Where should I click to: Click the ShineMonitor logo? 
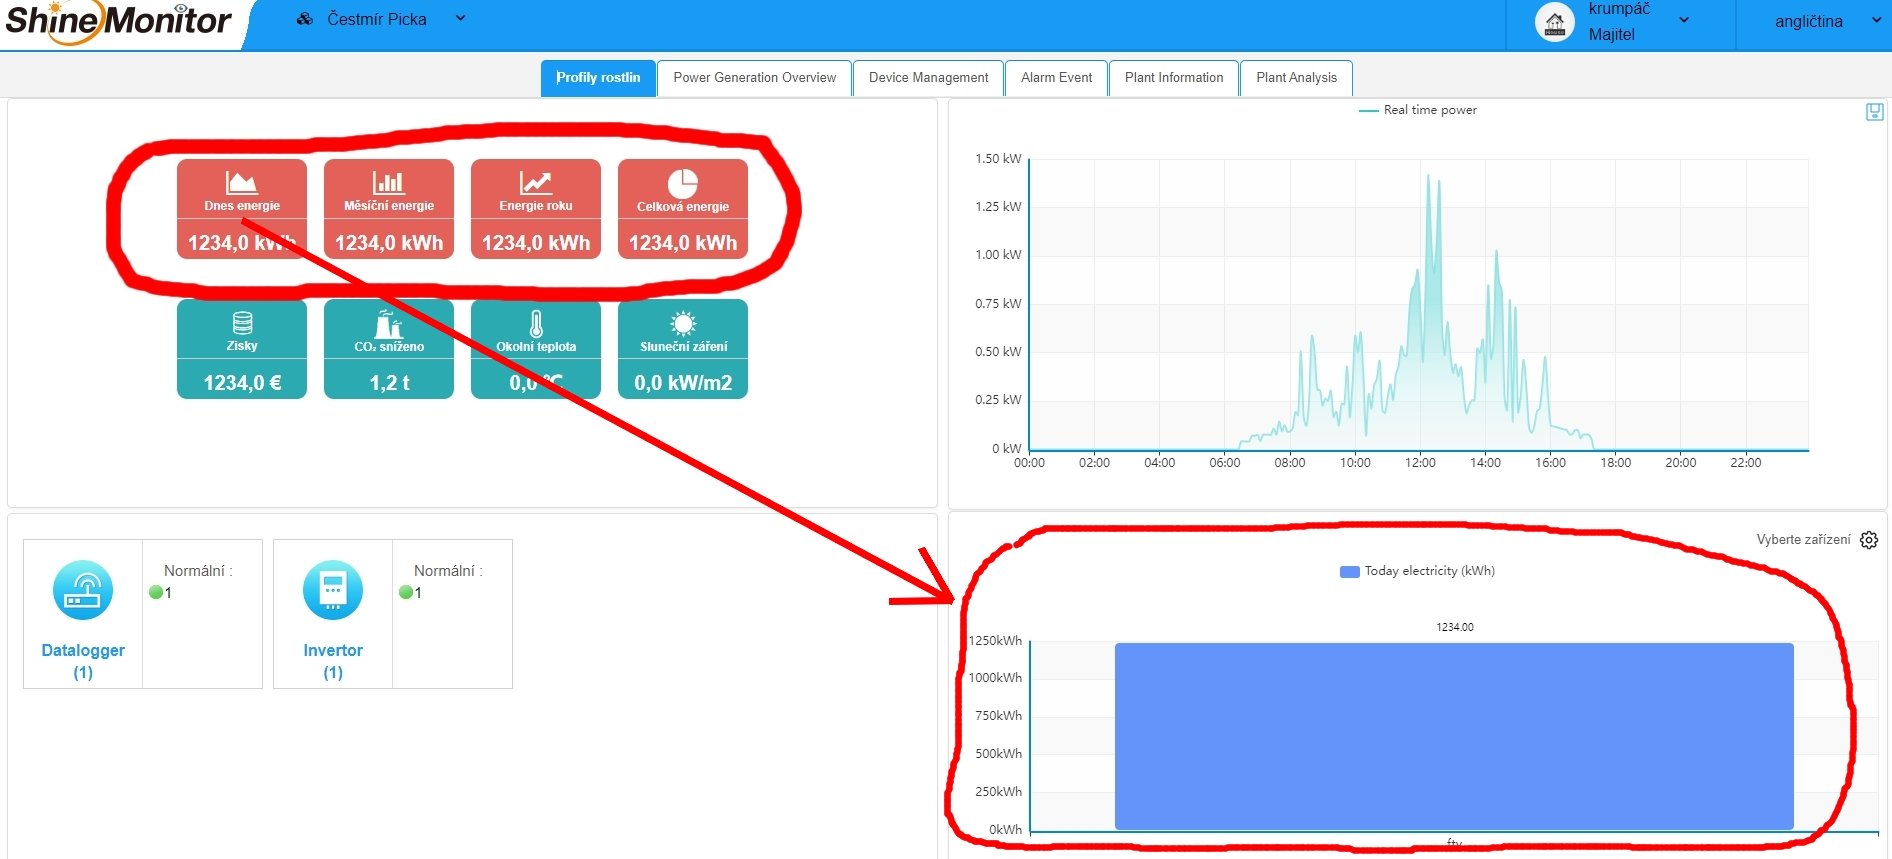(x=118, y=21)
